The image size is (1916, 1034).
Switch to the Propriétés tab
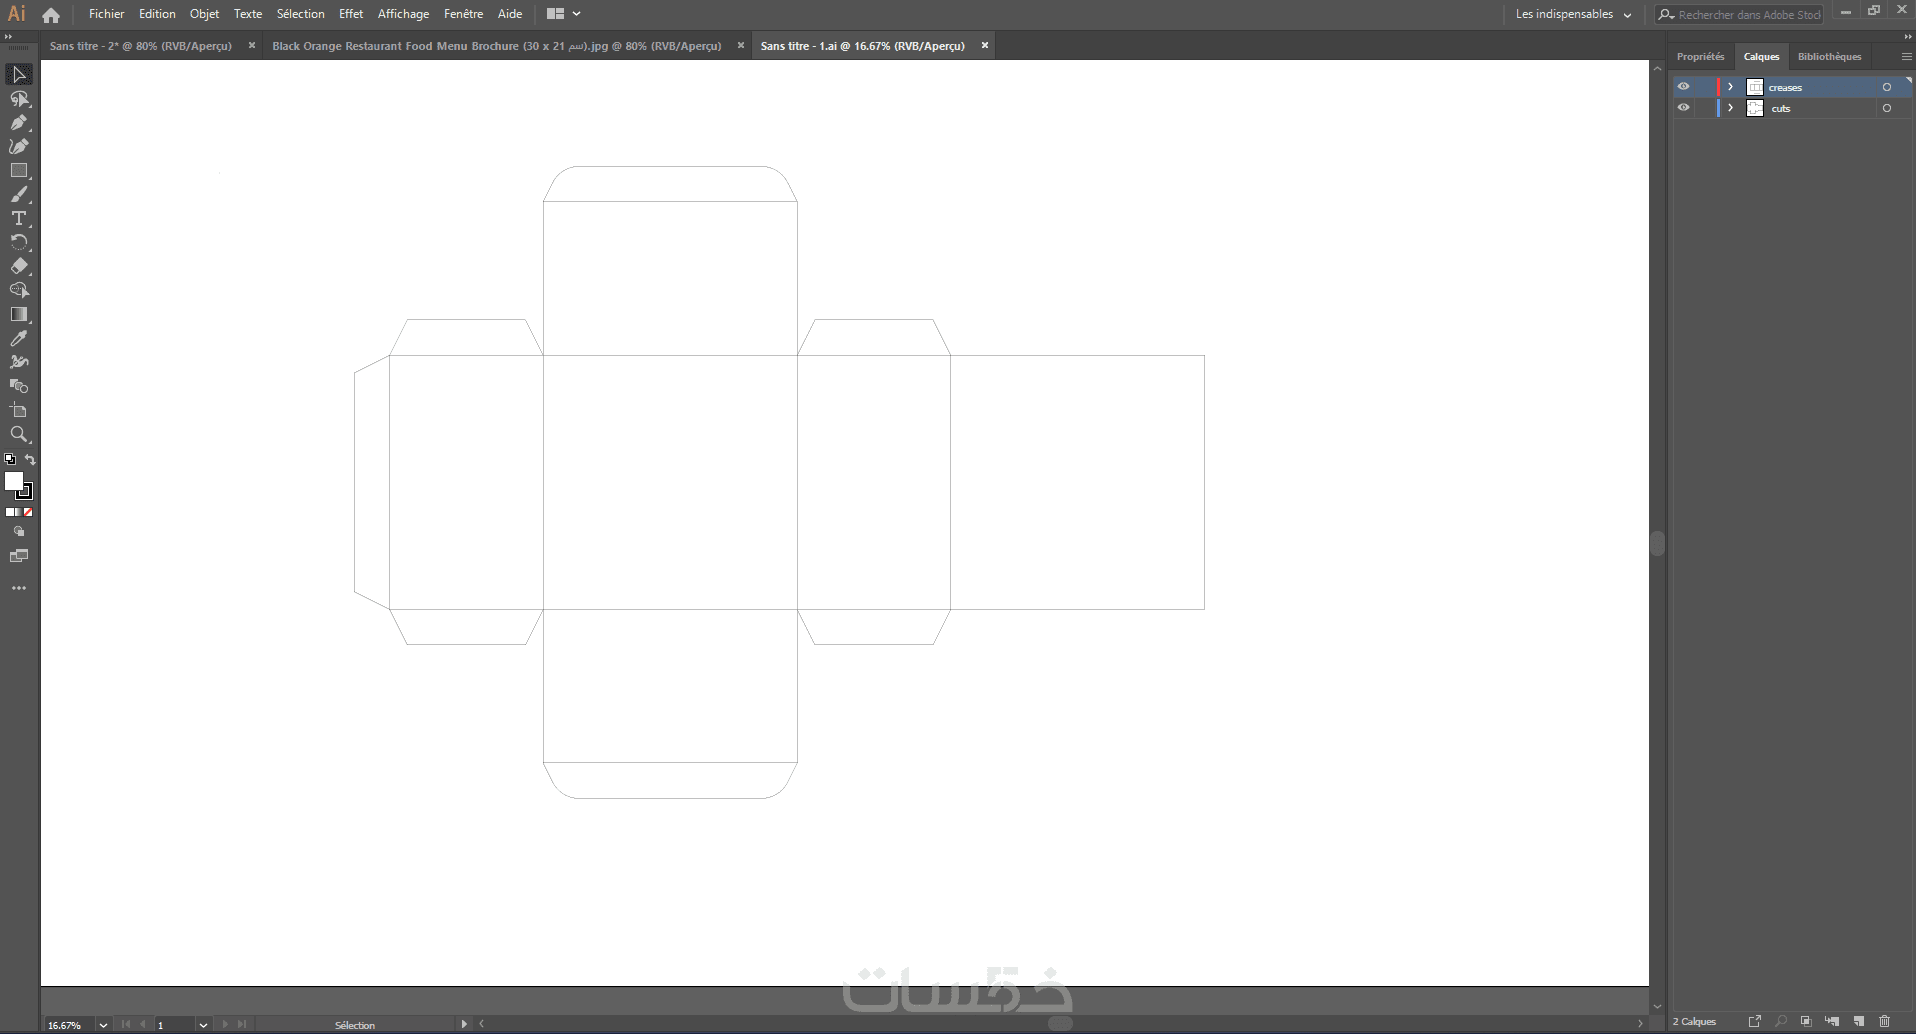(1701, 57)
